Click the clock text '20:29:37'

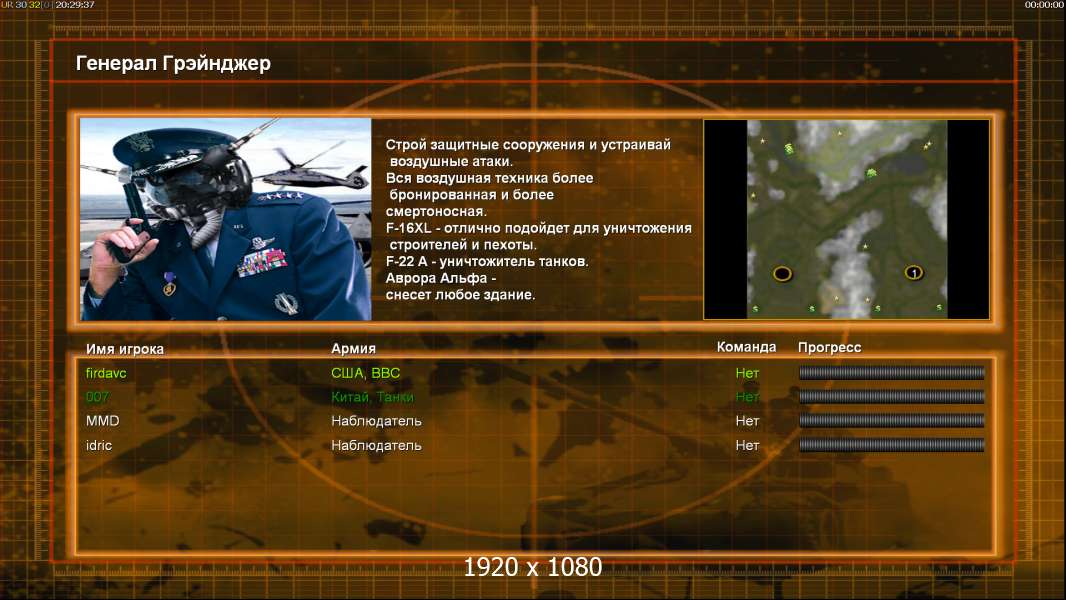pos(75,5)
